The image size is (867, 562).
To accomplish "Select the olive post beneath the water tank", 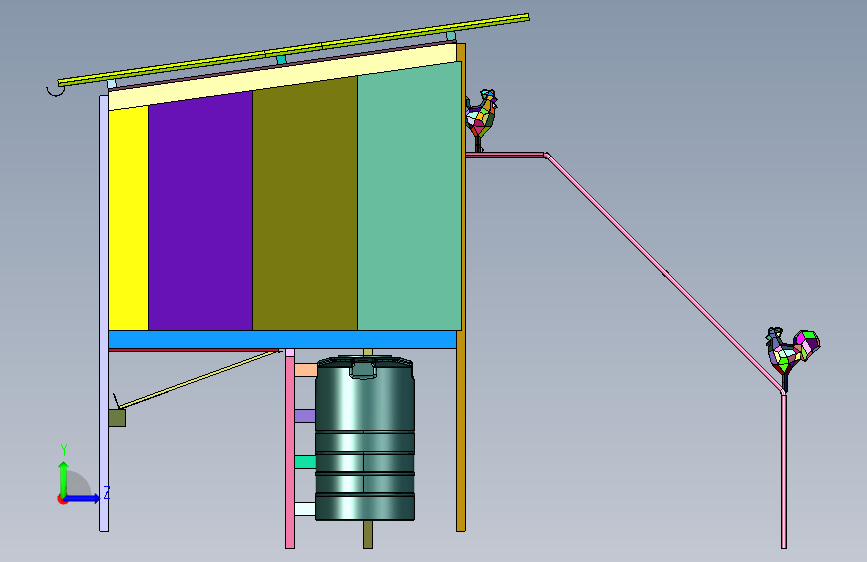I will [368, 534].
